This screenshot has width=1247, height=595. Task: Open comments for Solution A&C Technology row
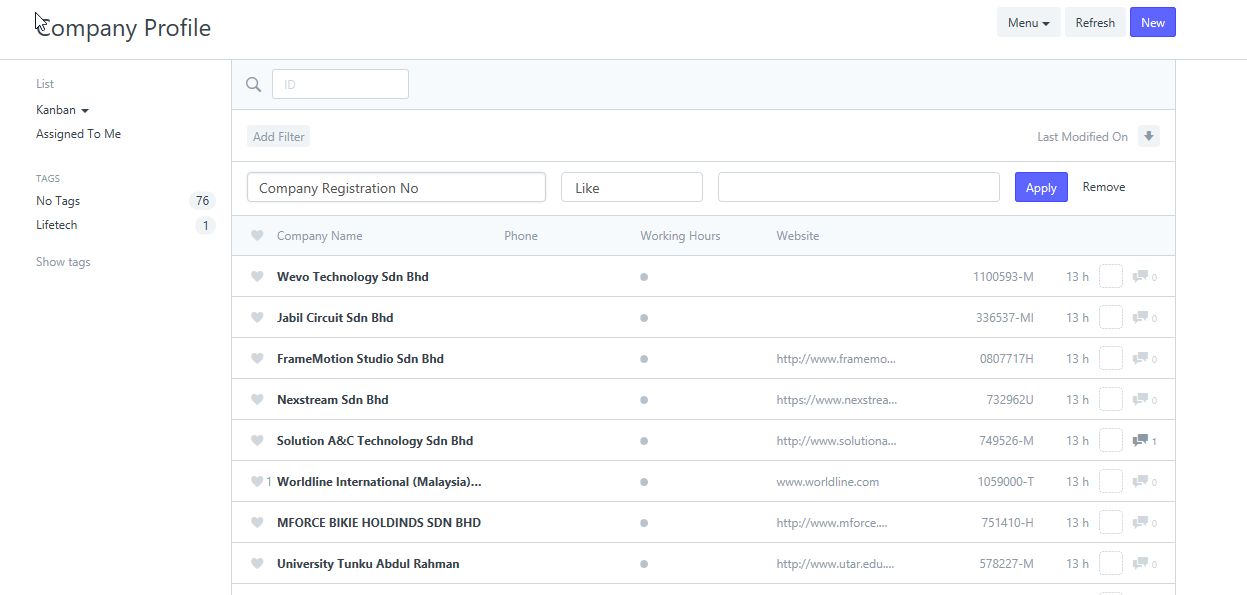click(x=1144, y=441)
